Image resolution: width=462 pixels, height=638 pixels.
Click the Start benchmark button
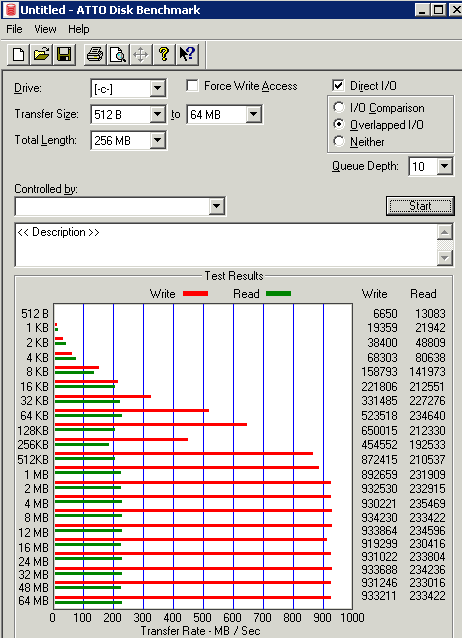(420, 206)
